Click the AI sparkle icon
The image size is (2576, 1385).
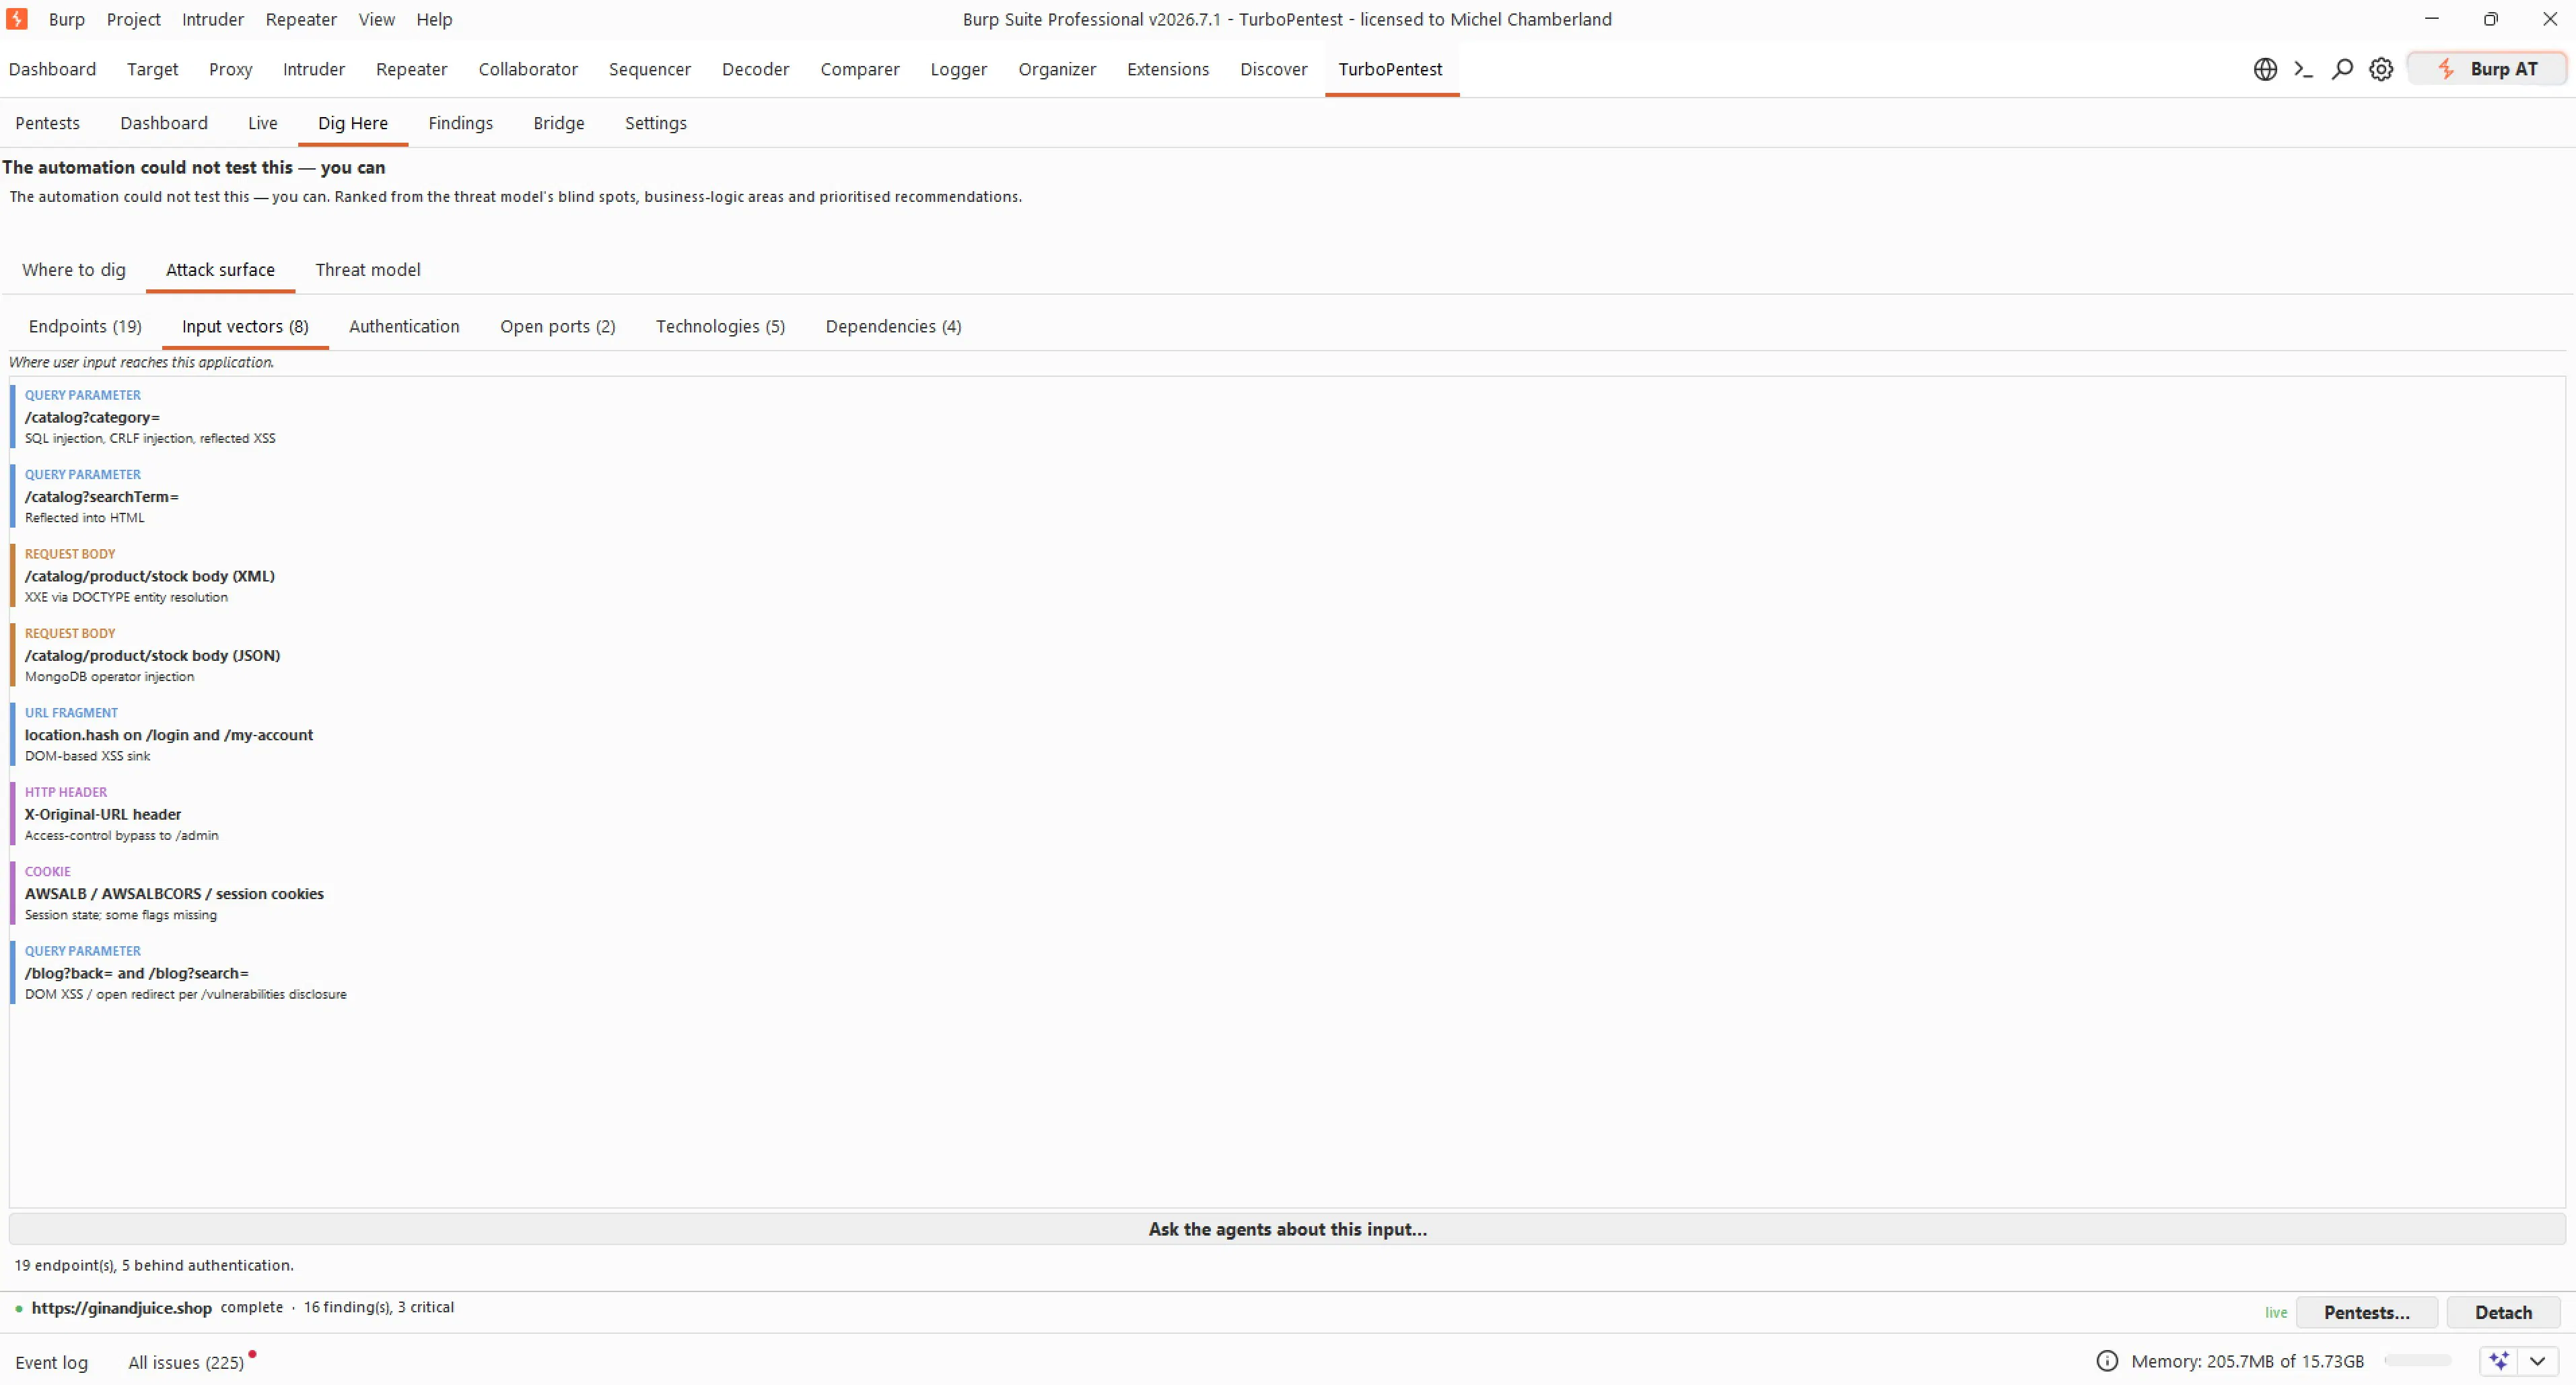click(2499, 1361)
